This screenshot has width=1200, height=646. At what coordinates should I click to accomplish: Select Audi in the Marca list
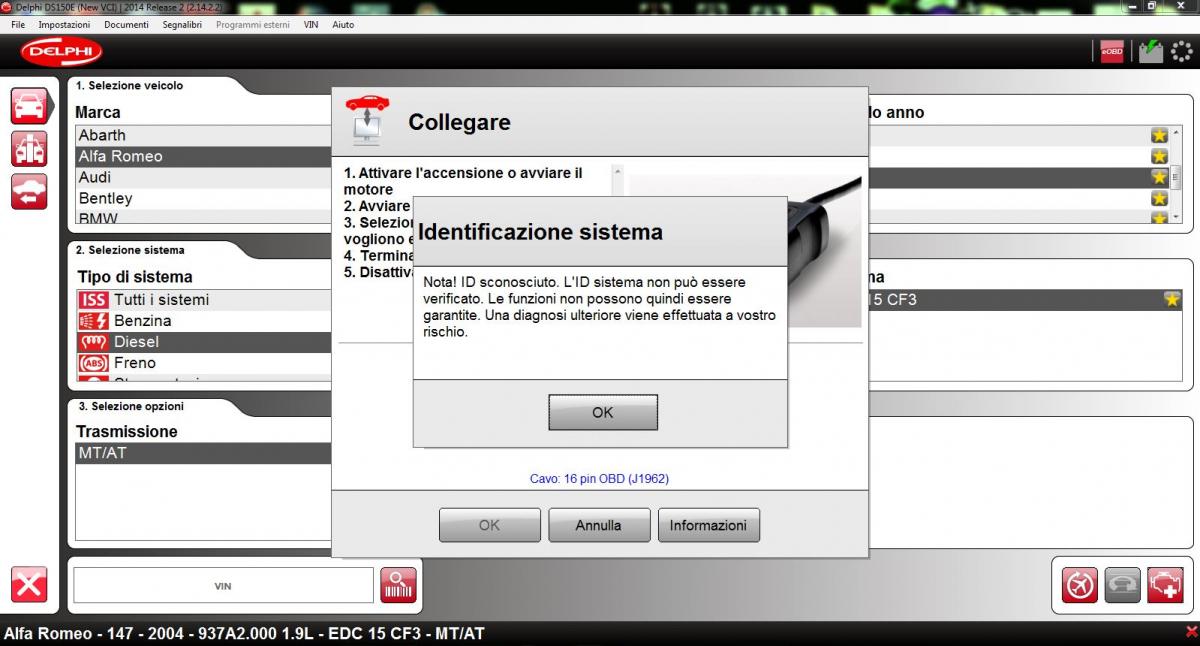[x=204, y=177]
